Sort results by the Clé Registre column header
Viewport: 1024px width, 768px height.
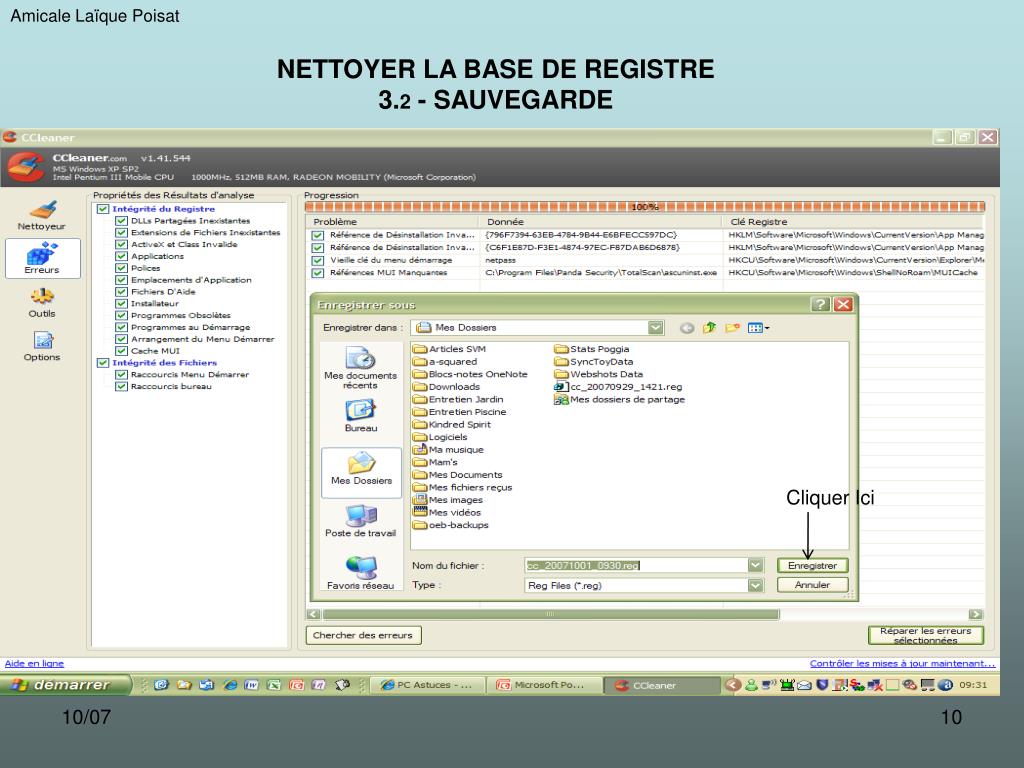[x=855, y=222]
